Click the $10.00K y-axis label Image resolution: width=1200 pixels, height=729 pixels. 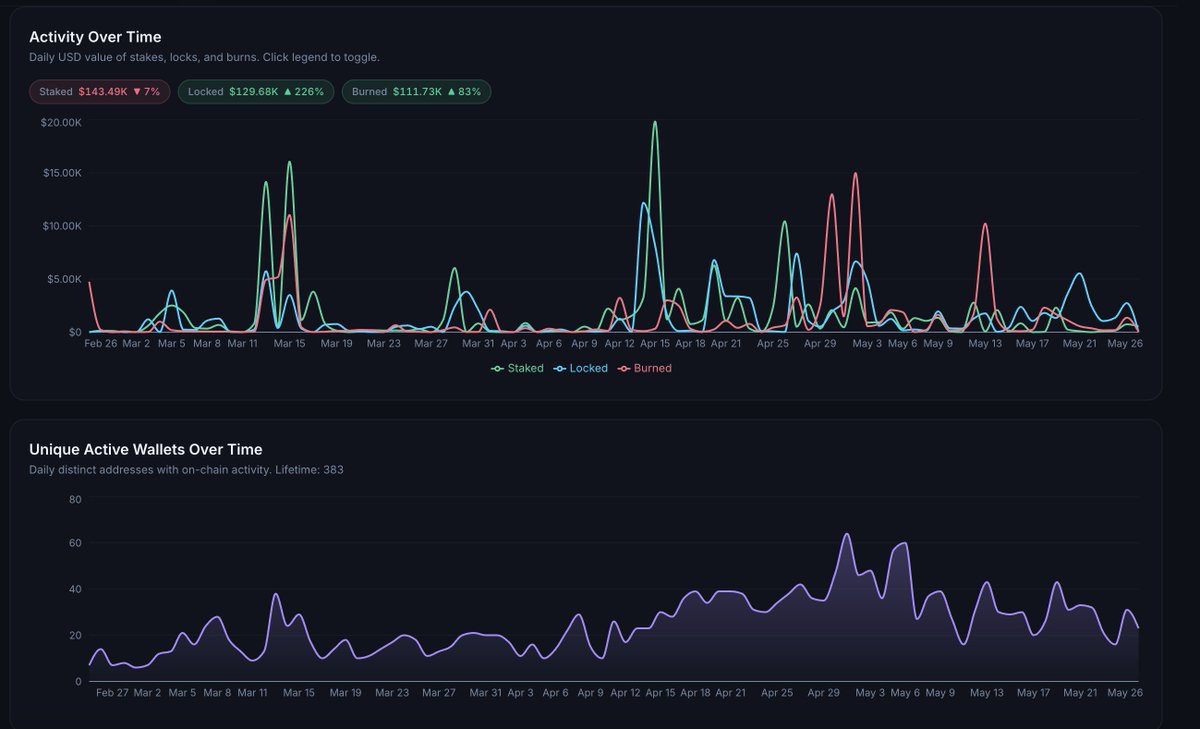pyautogui.click(x=61, y=226)
